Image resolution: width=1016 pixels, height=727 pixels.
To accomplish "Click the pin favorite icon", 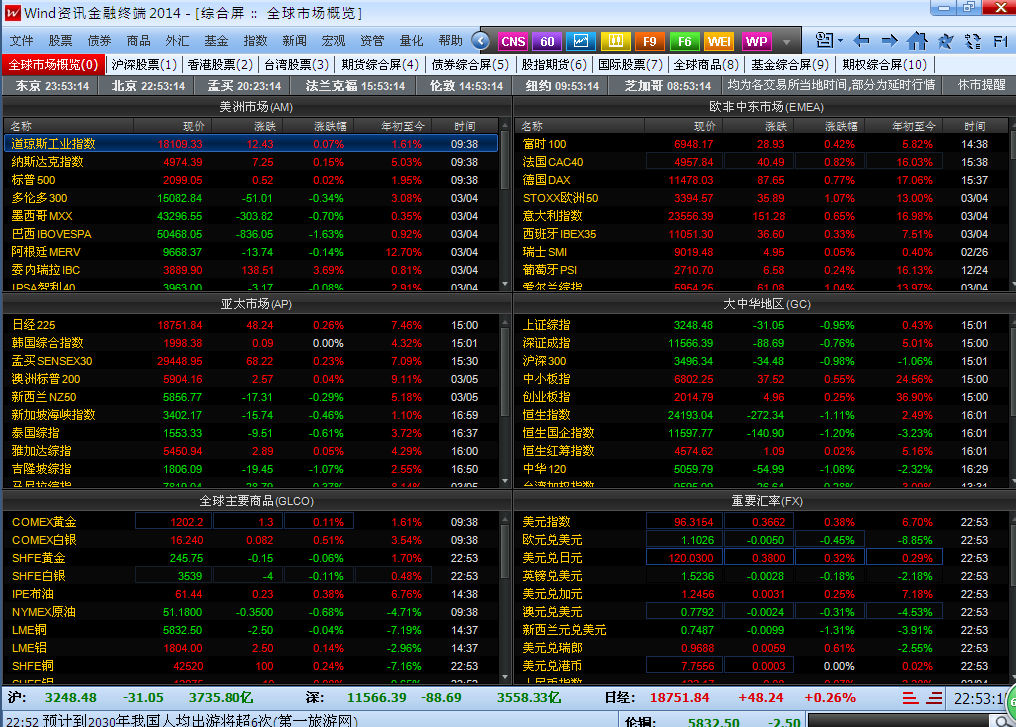I will click(x=945, y=41).
